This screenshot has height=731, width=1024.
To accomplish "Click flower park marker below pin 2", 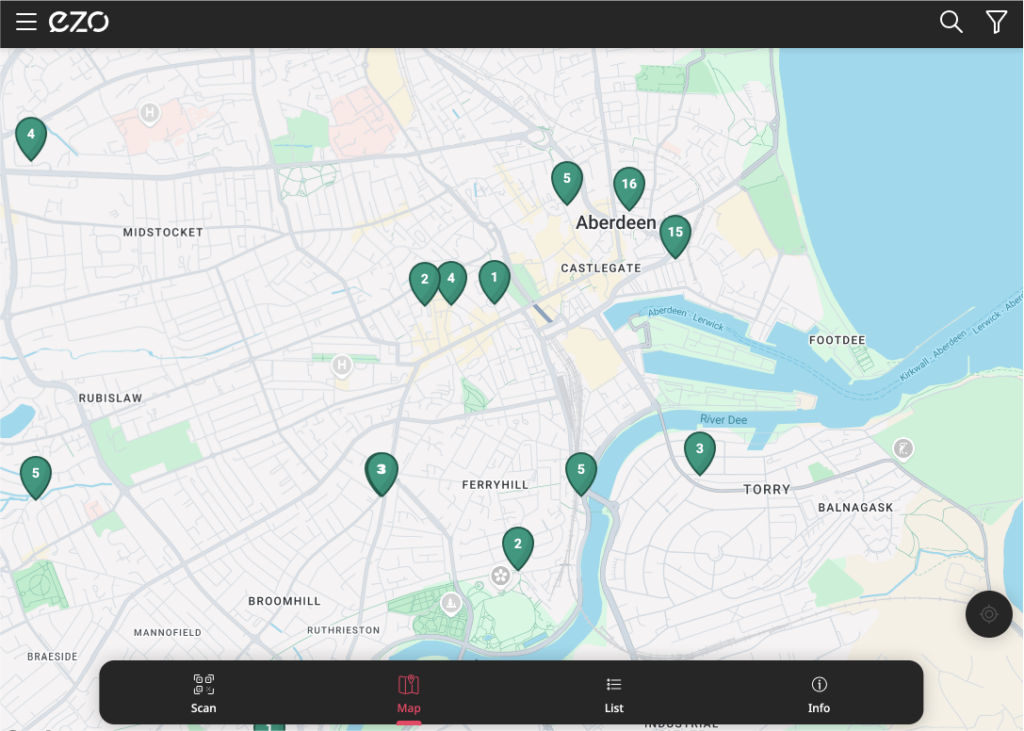I will point(500,577).
